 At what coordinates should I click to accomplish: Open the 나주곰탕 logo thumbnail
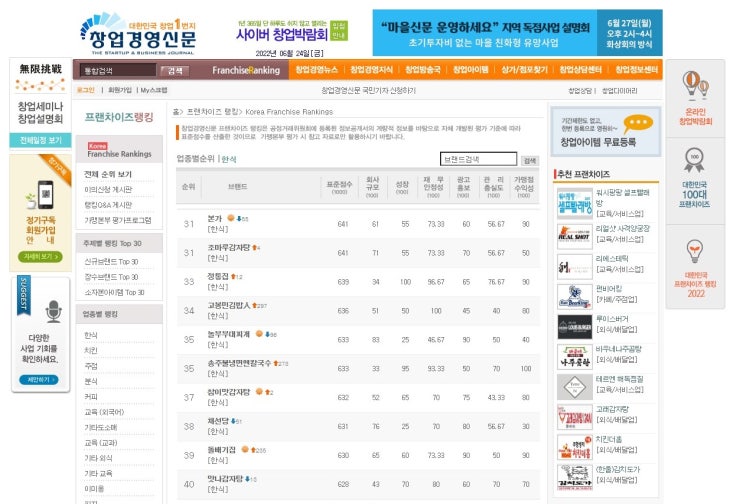point(574,357)
